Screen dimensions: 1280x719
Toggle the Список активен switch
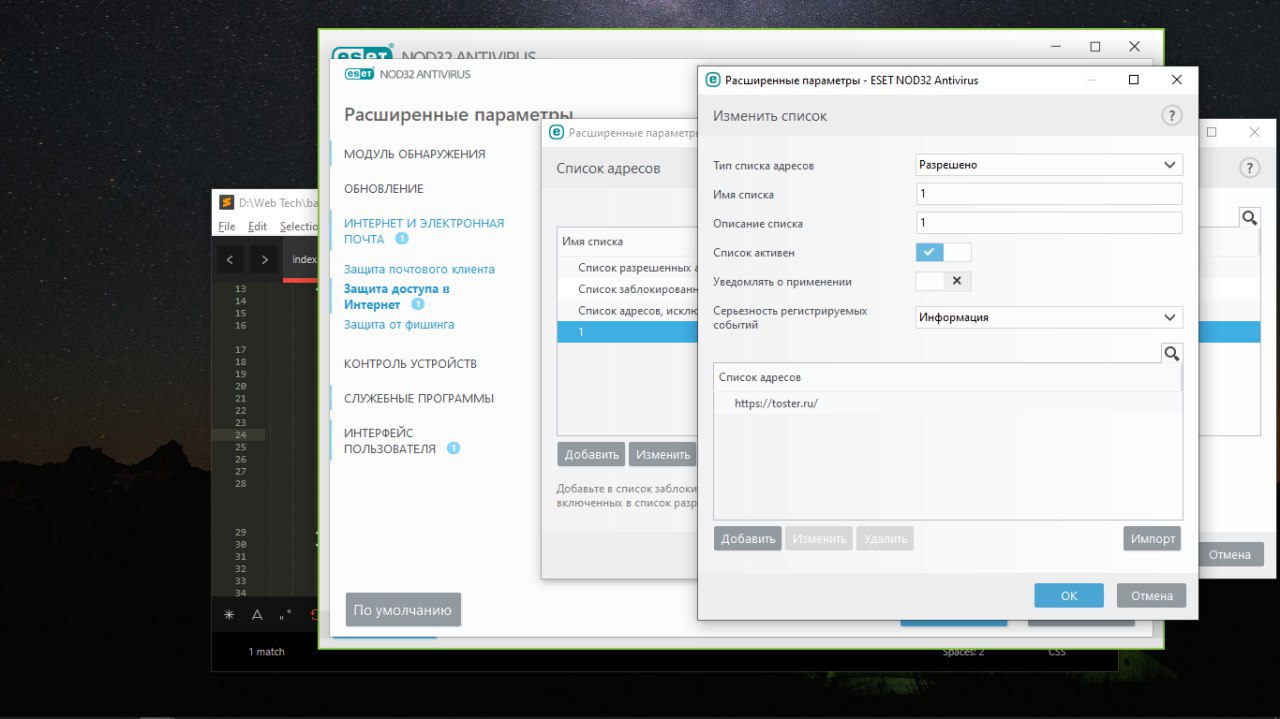tap(943, 252)
